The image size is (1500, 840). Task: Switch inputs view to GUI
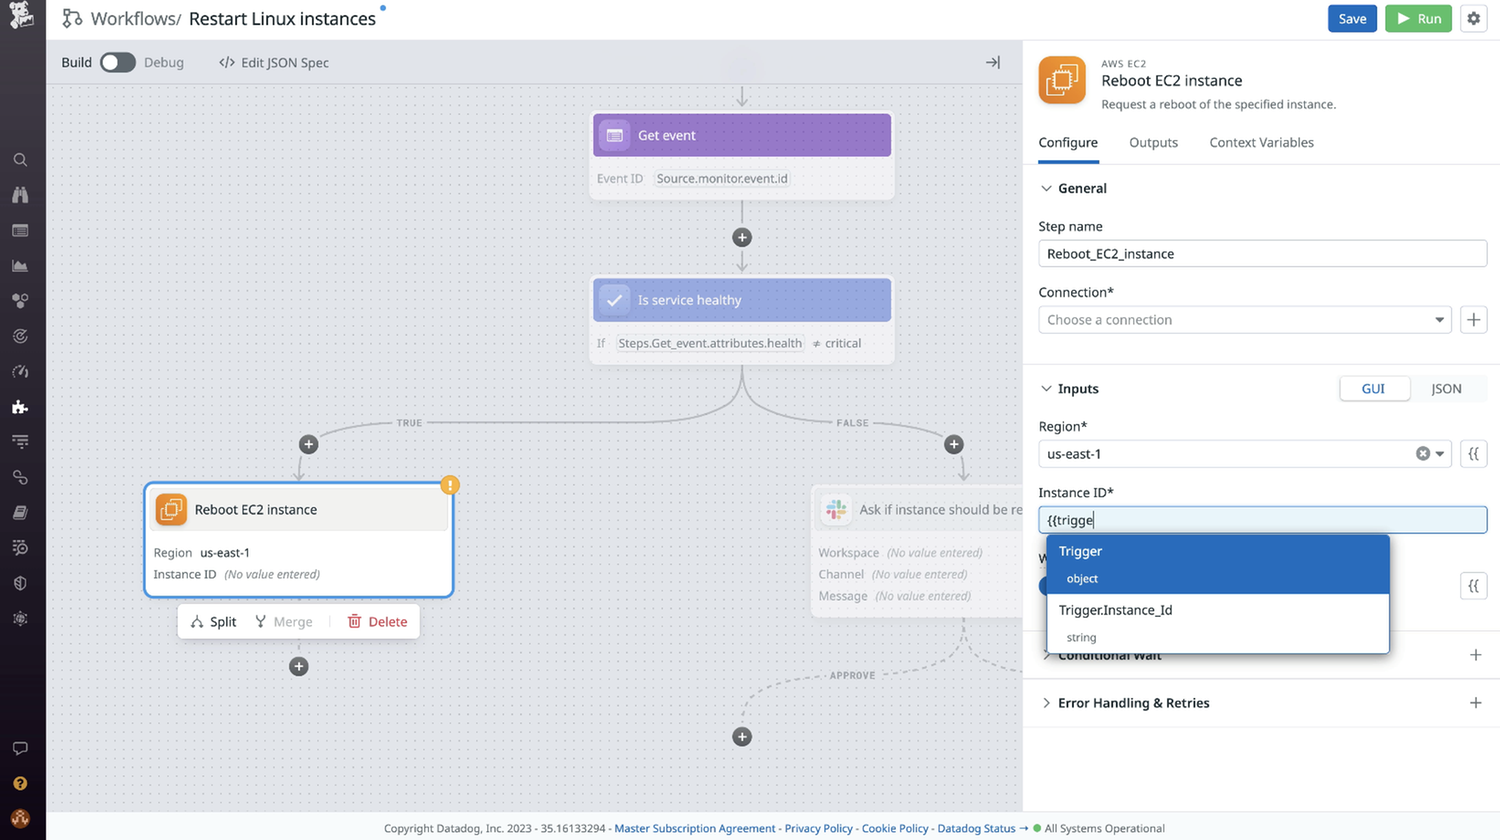[1373, 389]
